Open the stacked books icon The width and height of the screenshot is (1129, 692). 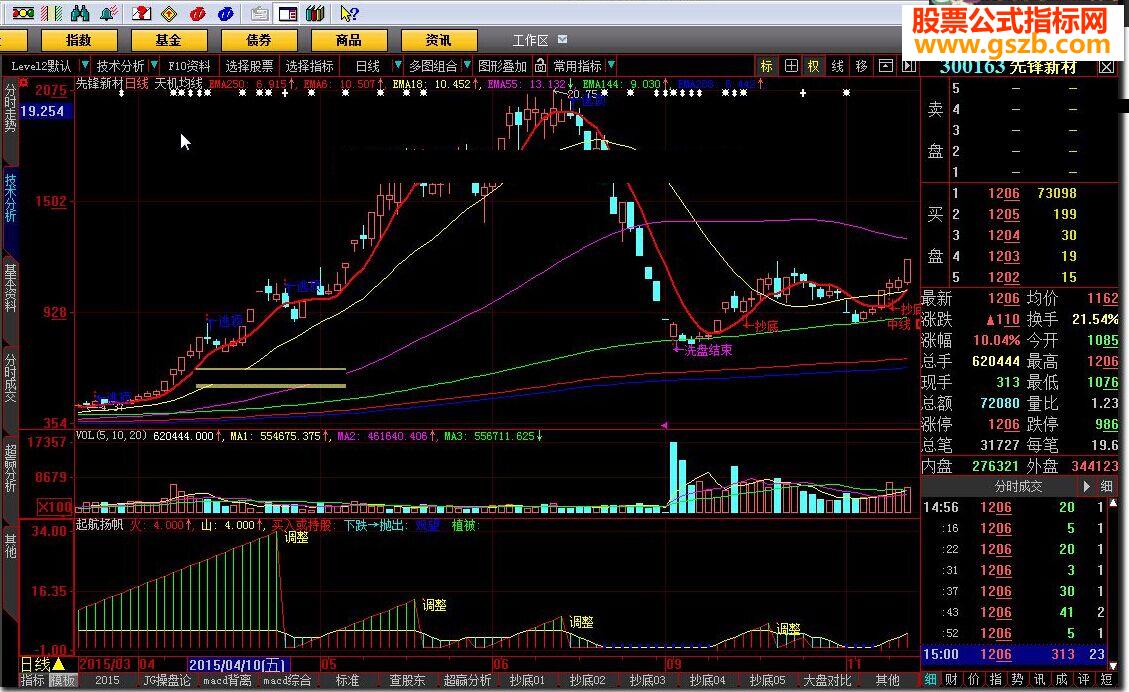pyautogui.click(x=316, y=14)
